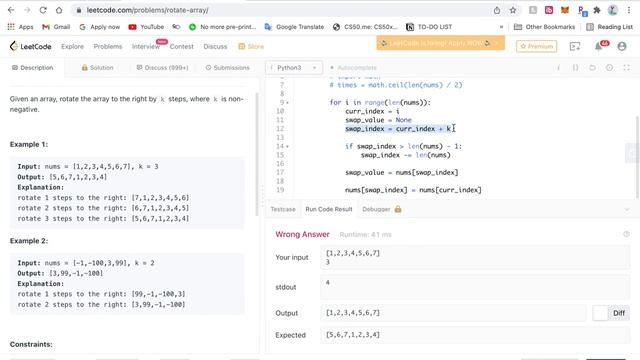Share page using address bar share icon
This screenshot has height=360, width=640.
point(497,10)
